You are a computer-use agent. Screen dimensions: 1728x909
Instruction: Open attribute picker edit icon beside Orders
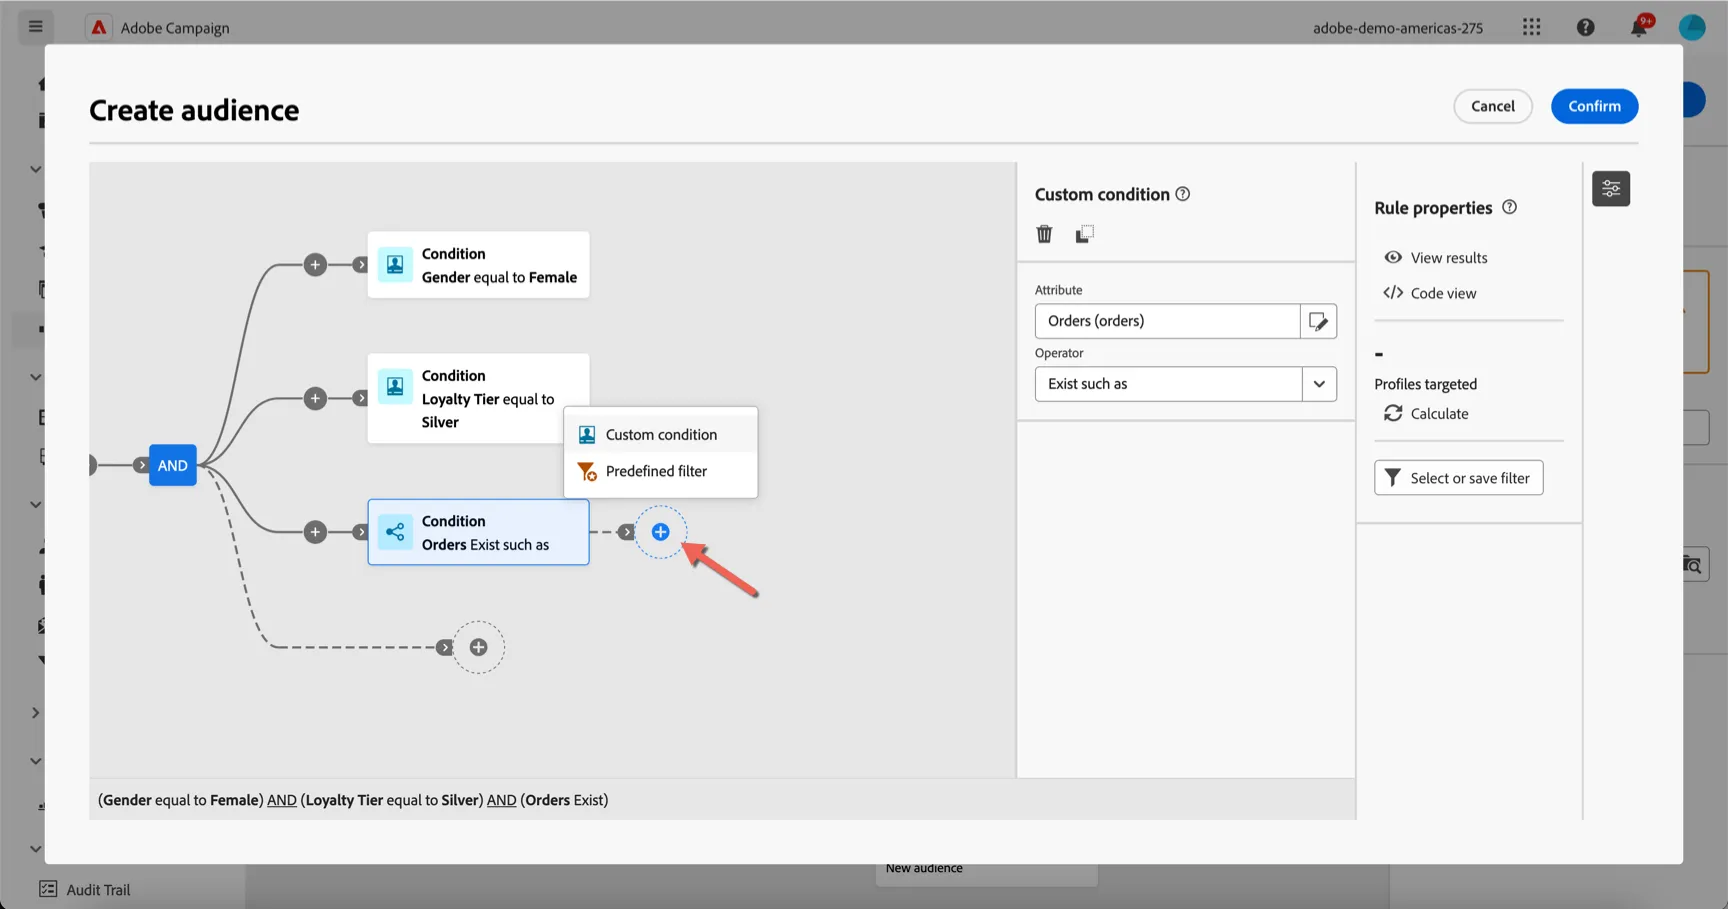tap(1318, 321)
